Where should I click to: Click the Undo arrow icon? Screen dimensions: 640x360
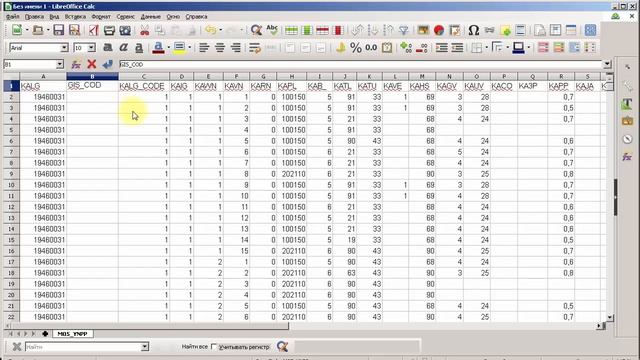[210, 30]
